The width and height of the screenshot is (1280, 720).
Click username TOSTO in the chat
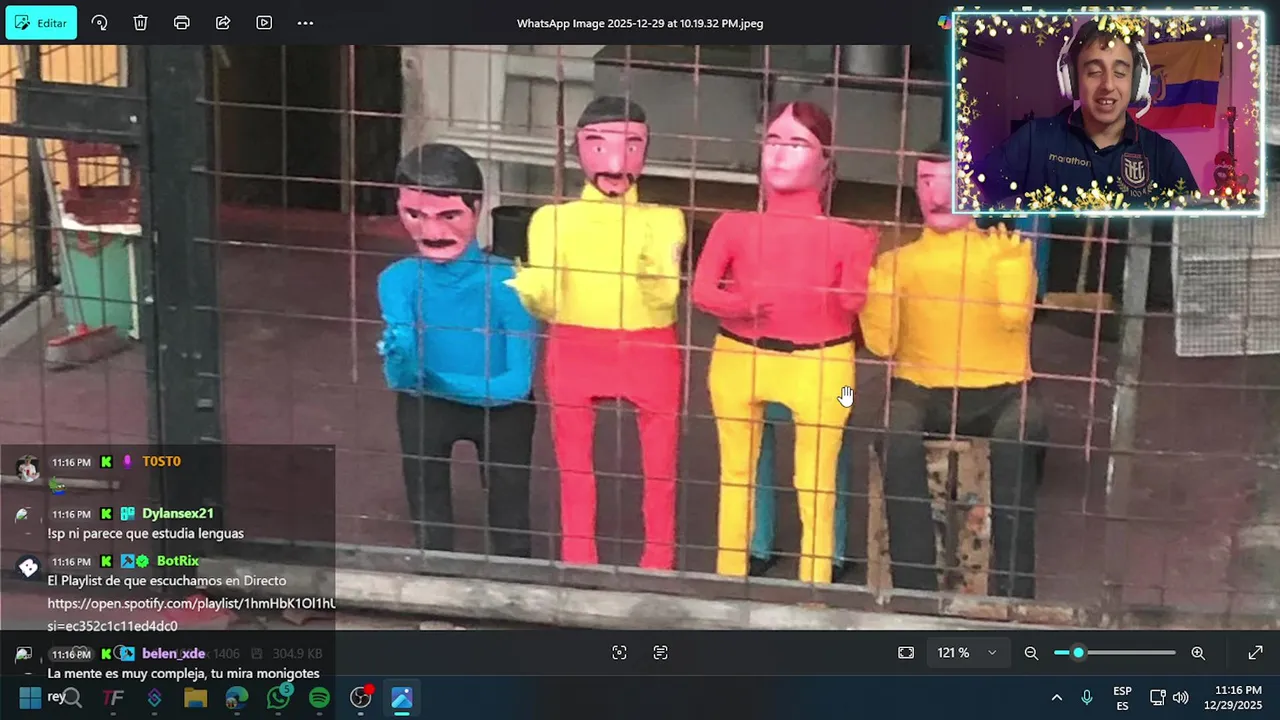click(161, 461)
